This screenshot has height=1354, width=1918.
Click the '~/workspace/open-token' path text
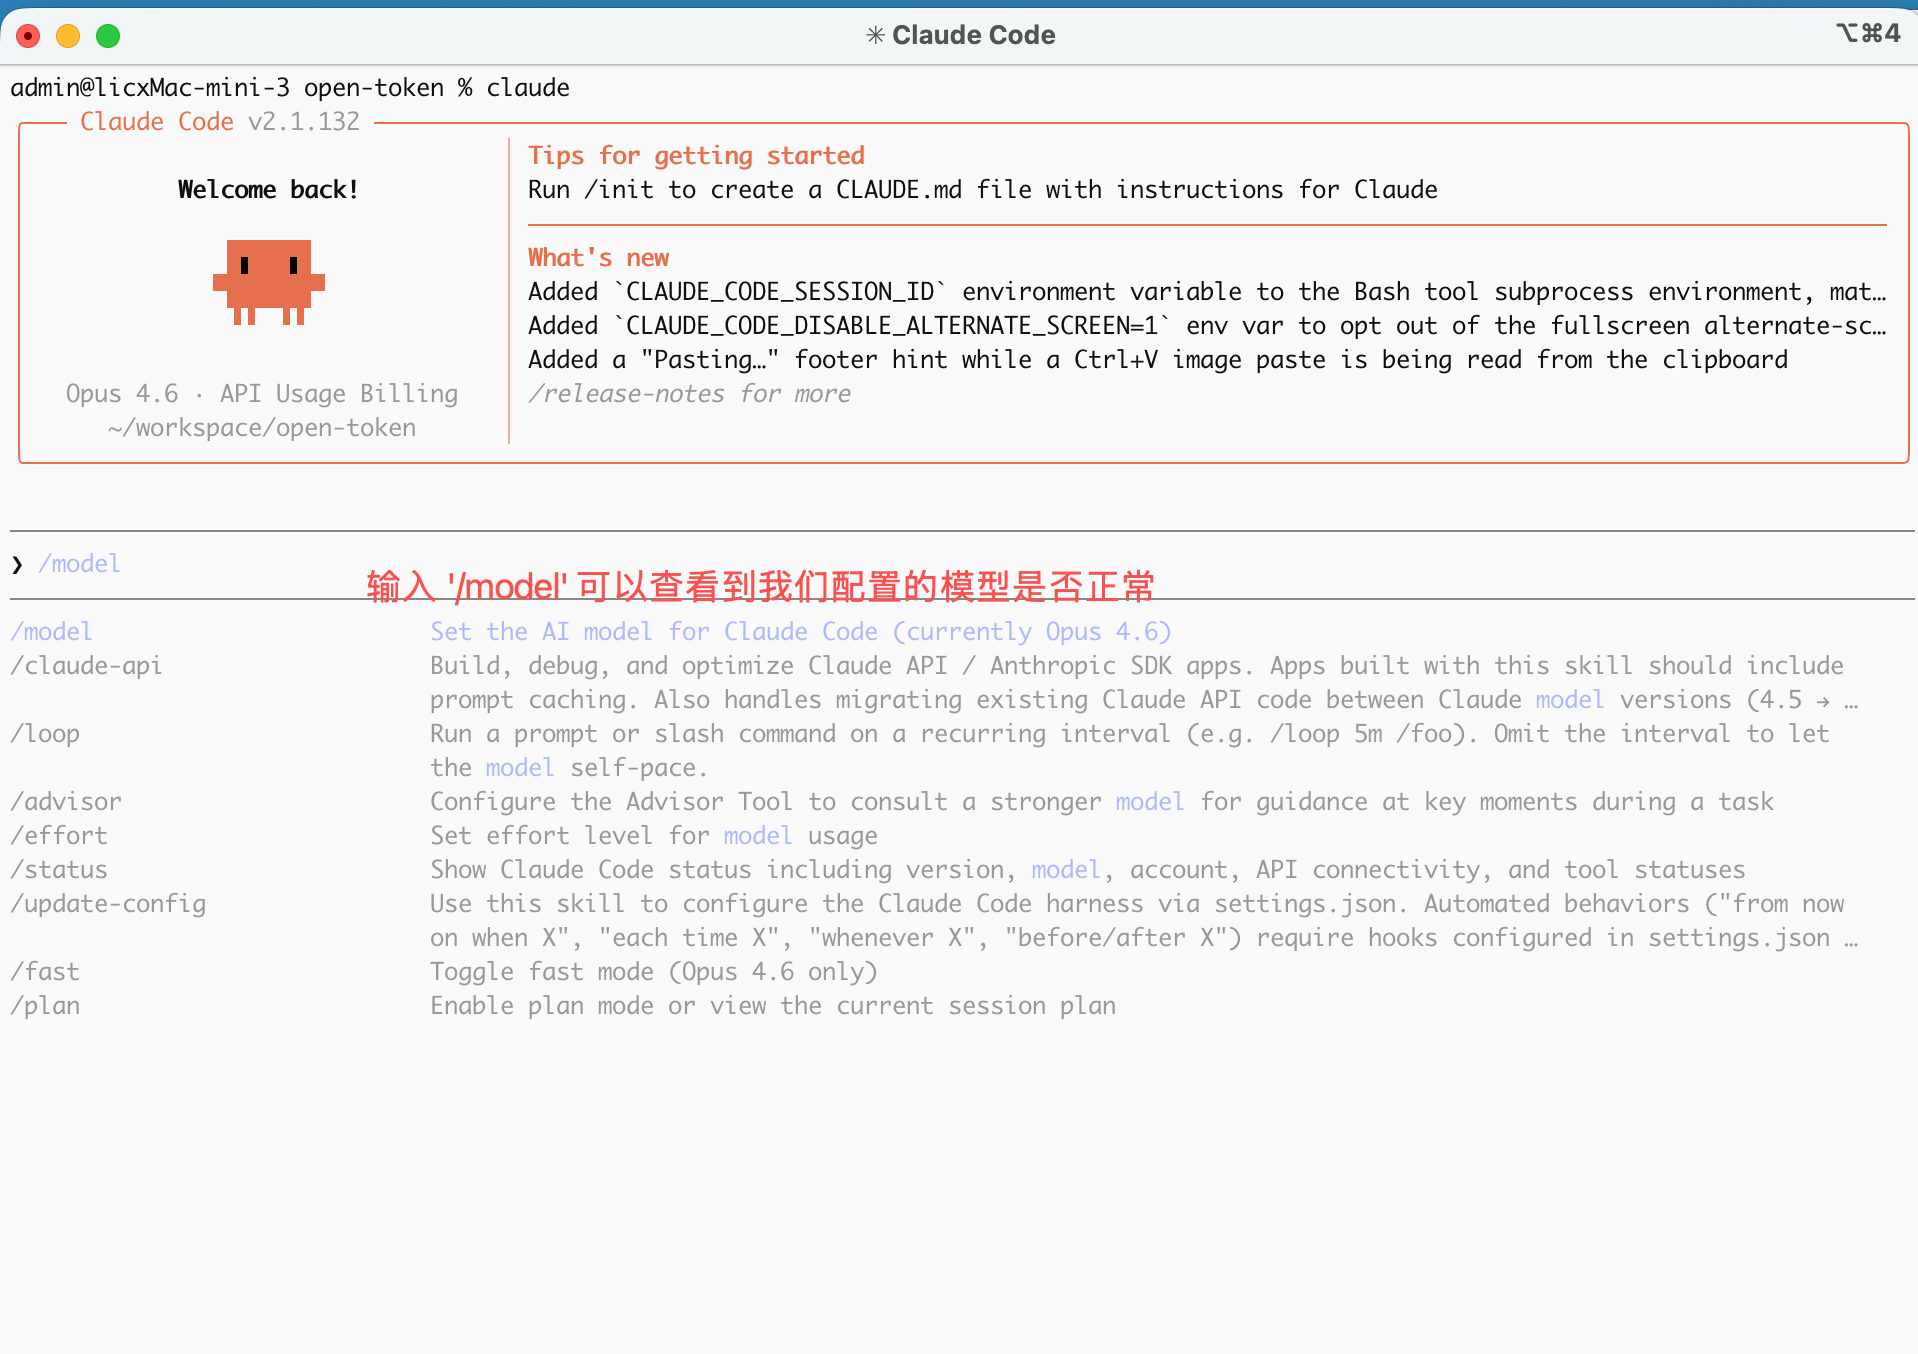[262, 428]
